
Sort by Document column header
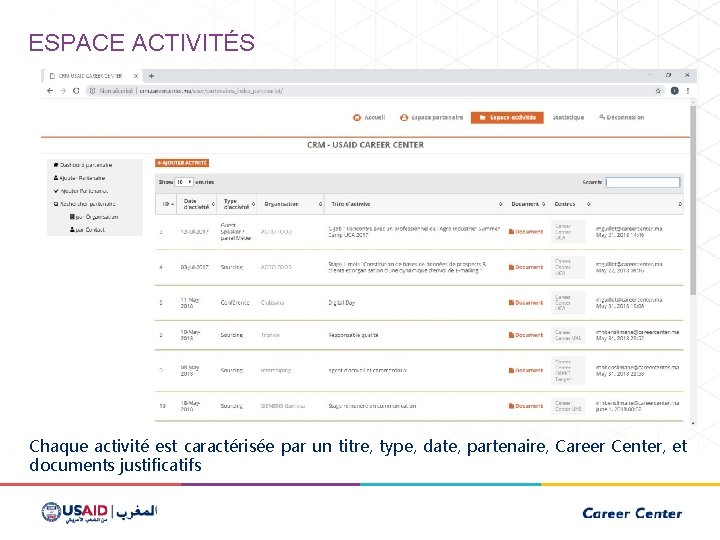[528, 204]
